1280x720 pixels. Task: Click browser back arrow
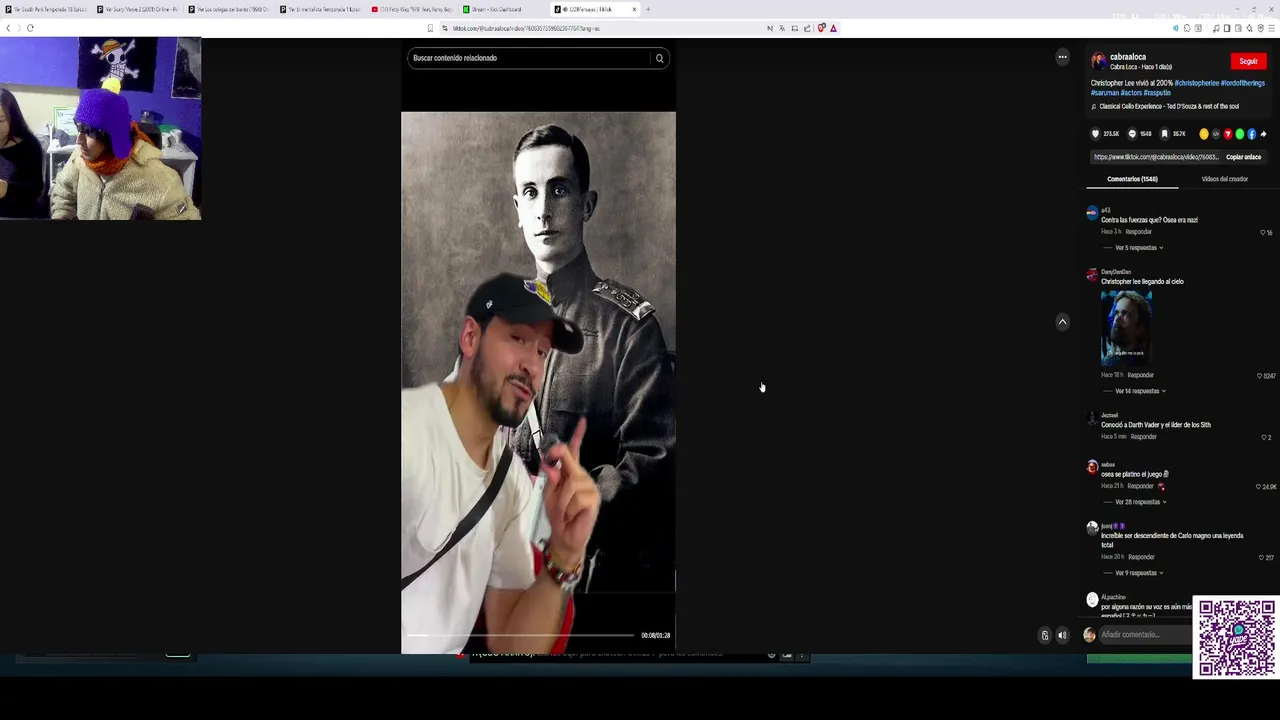(8, 28)
